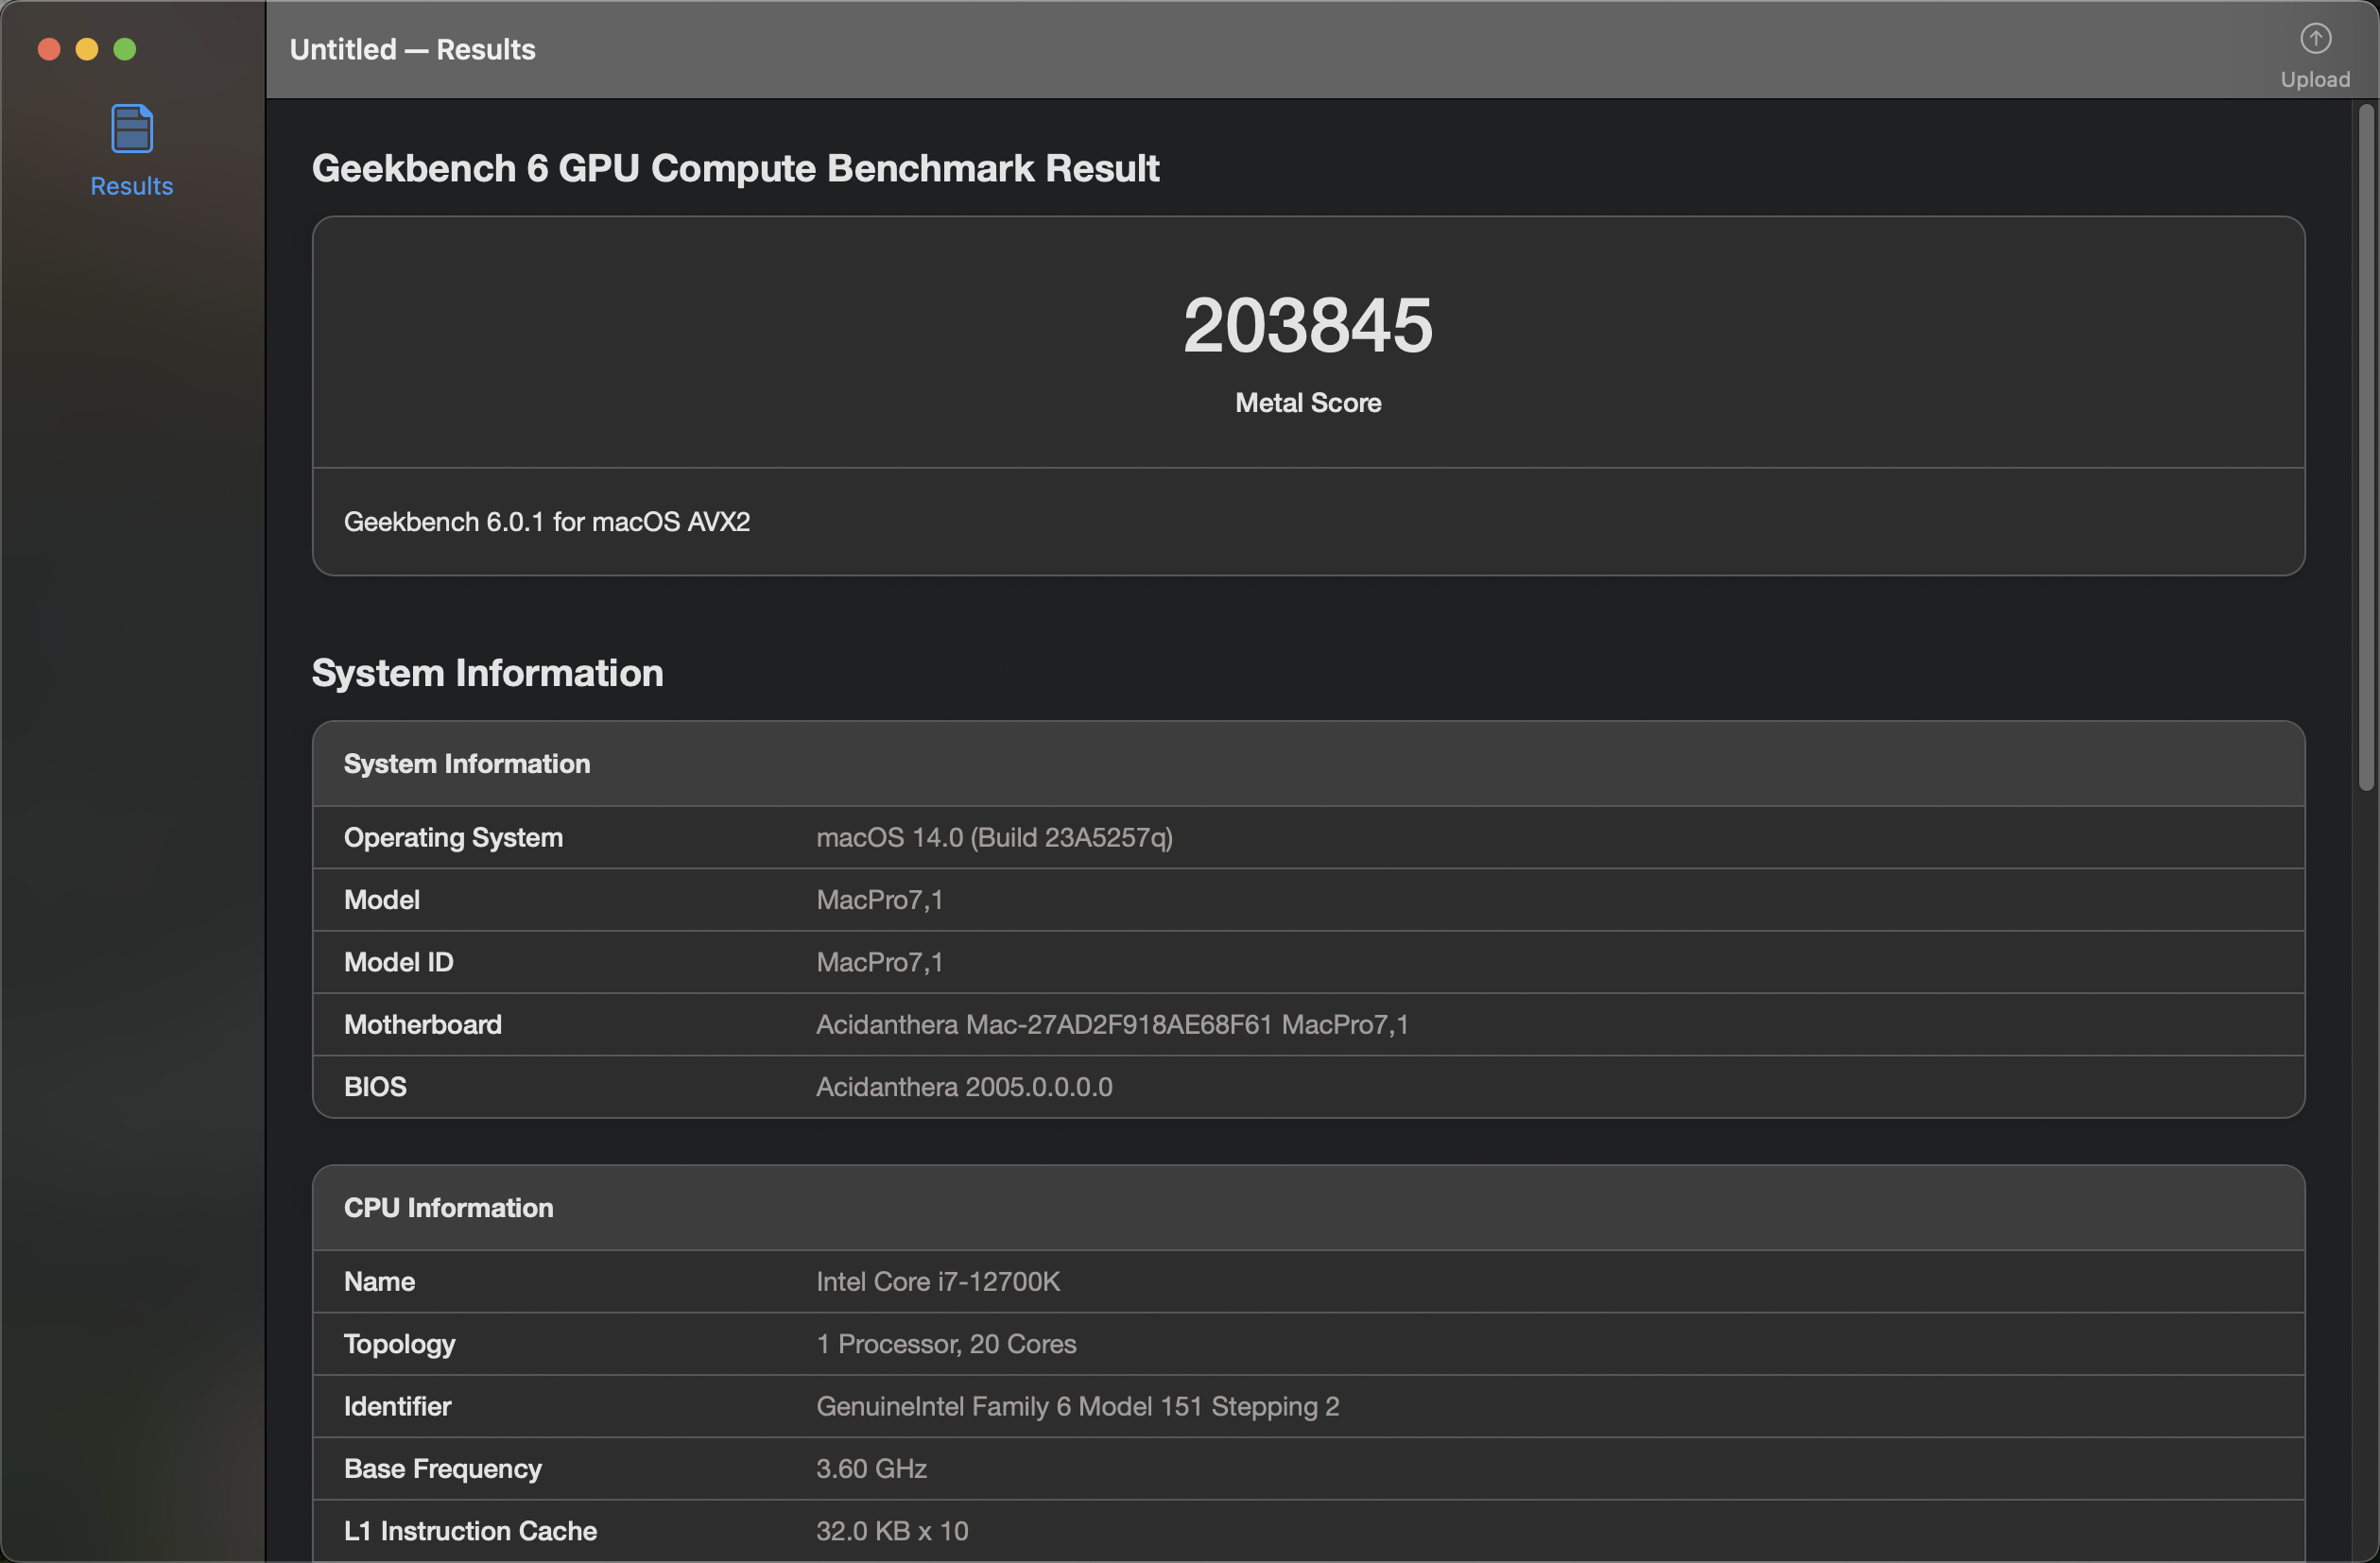Click the CPU Information section header
This screenshot has width=2380, height=1563.
pyautogui.click(x=448, y=1207)
